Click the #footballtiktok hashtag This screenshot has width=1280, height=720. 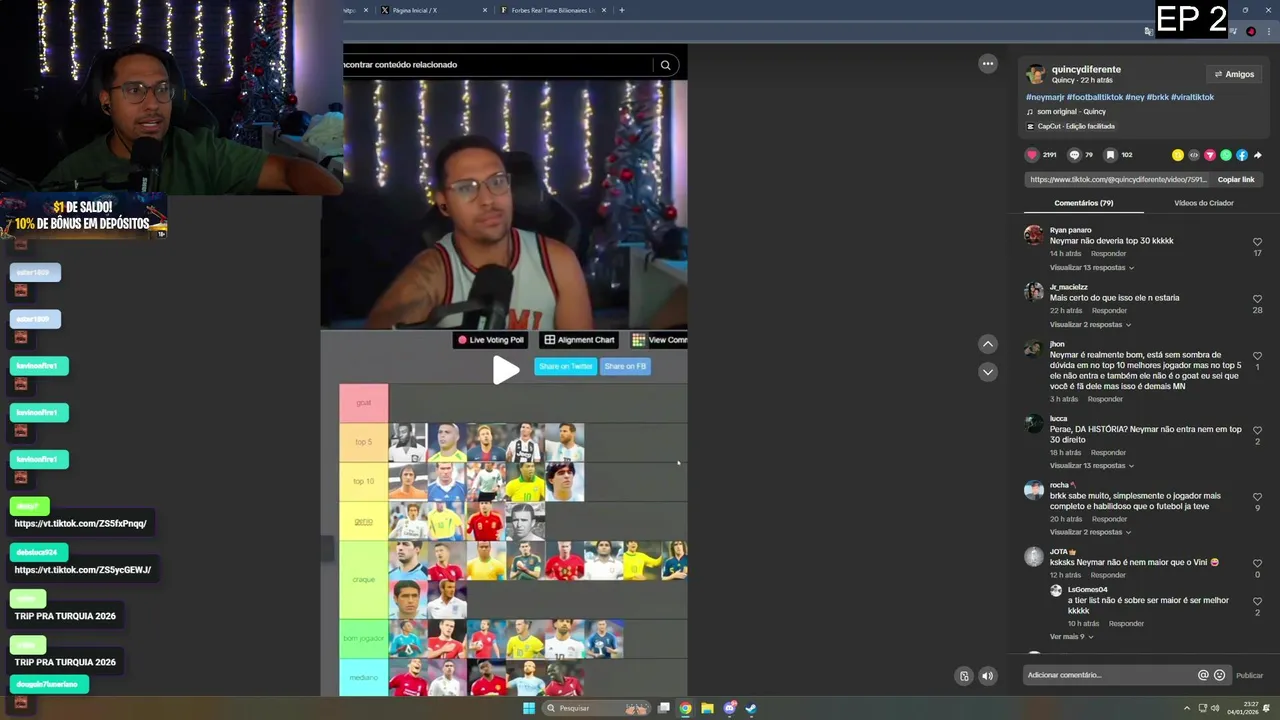1094,97
